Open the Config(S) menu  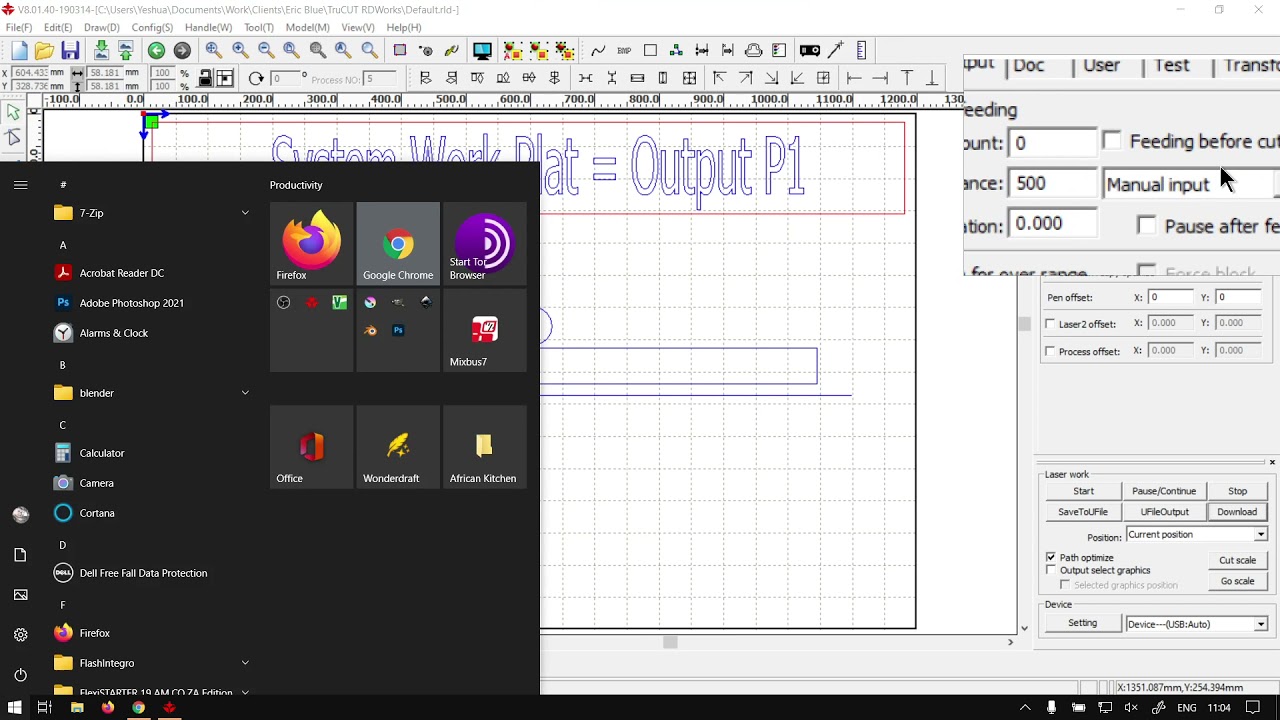[152, 27]
